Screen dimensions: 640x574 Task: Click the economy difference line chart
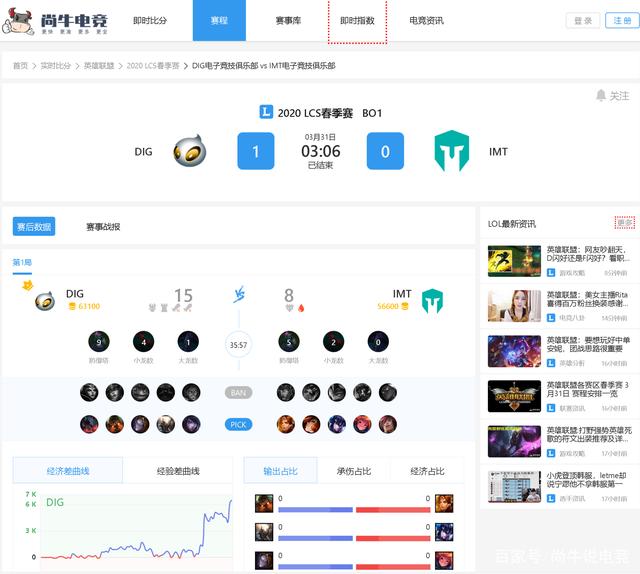pos(136,531)
